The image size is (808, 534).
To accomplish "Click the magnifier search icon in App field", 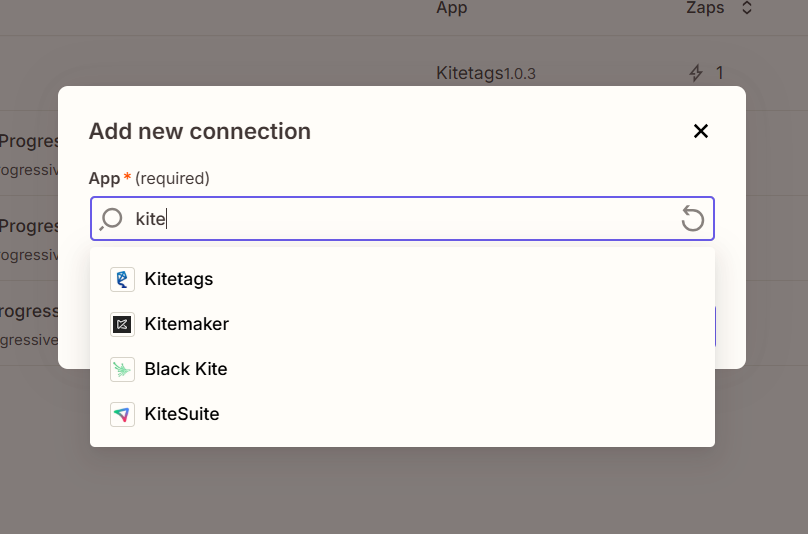I will click(x=112, y=218).
